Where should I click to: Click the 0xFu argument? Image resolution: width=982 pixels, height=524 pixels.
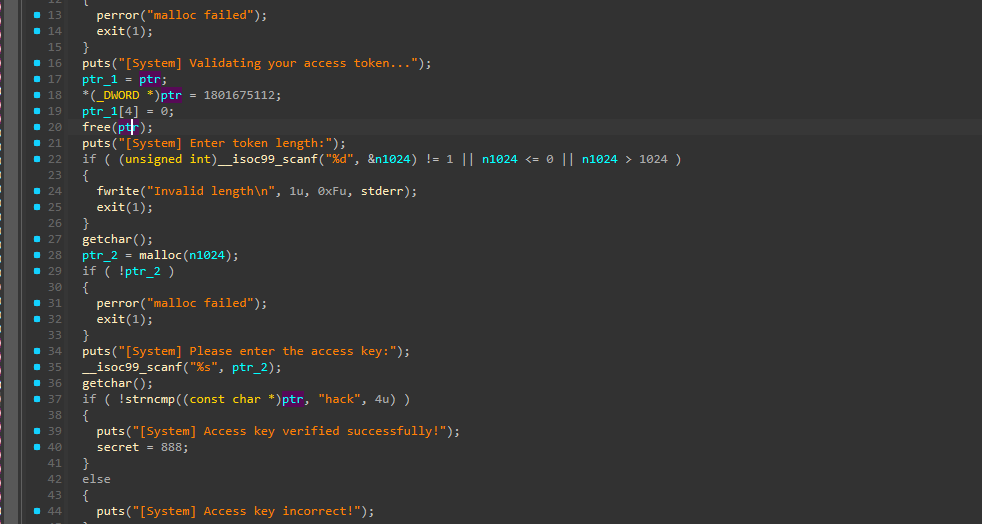[333, 191]
